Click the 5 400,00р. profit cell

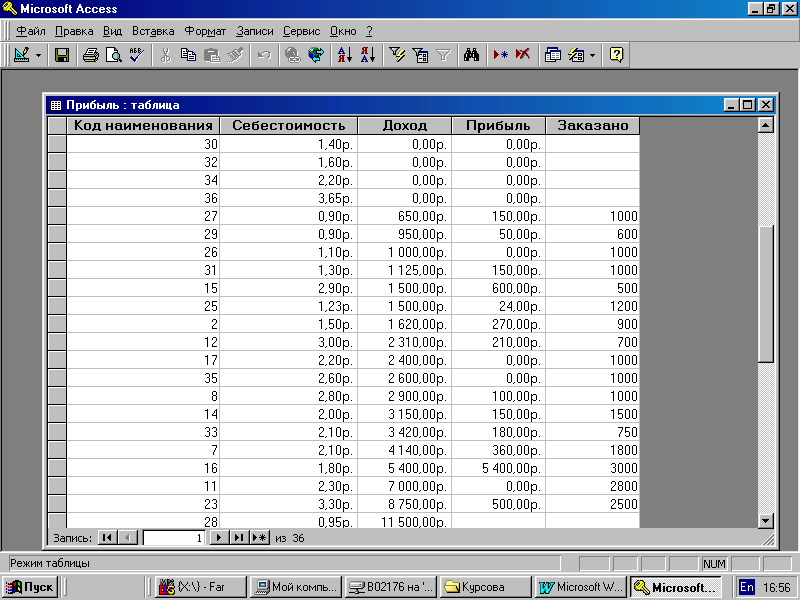click(498, 468)
